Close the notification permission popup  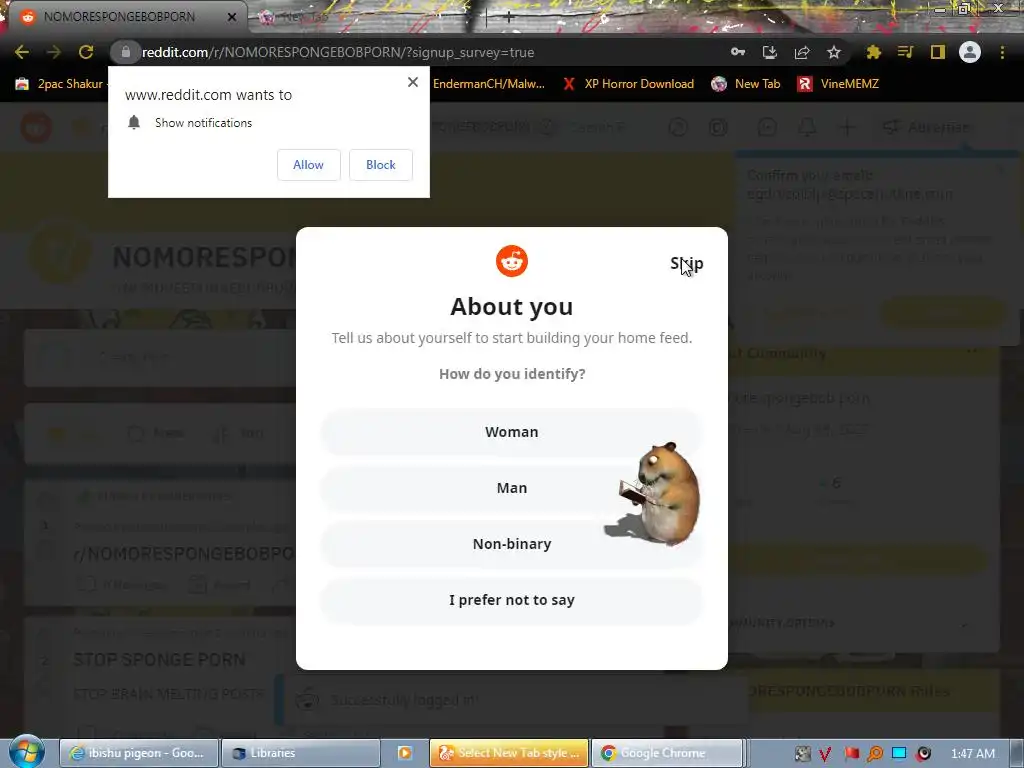pyautogui.click(x=413, y=82)
